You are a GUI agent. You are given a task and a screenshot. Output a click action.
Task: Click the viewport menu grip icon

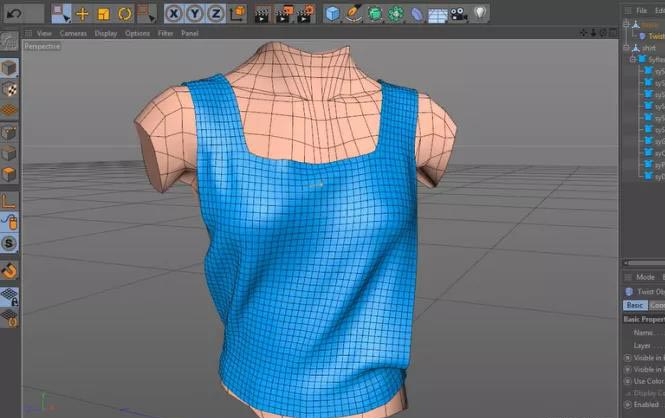[x=28, y=33]
